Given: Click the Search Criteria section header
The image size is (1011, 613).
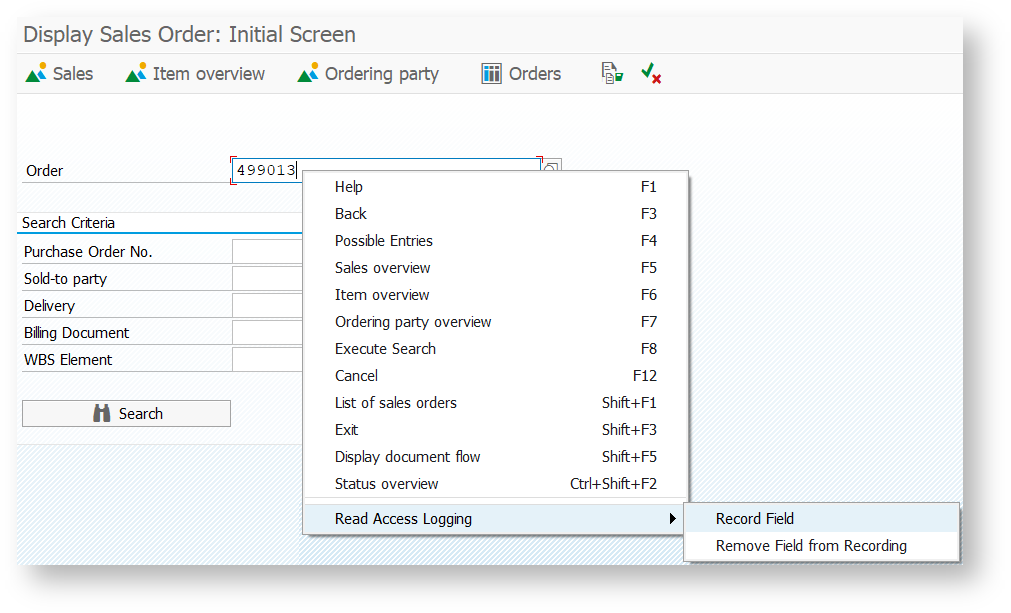Looking at the screenshot, I should [x=68, y=223].
